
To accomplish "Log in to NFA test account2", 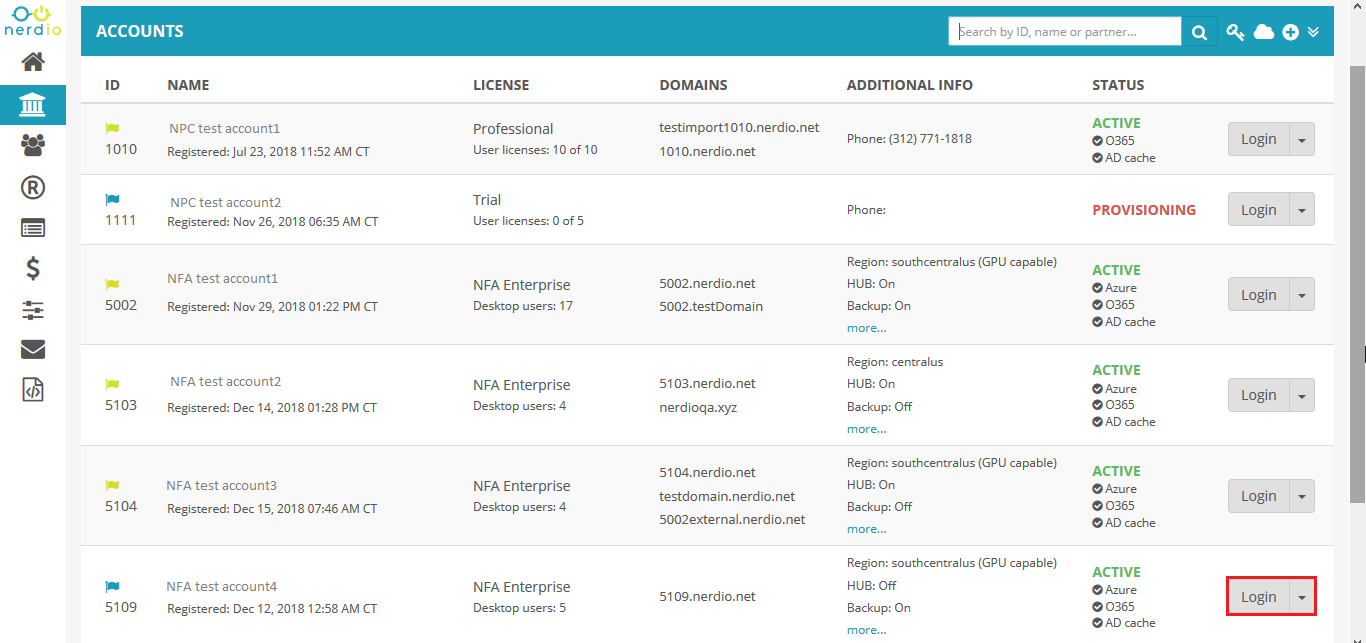I will [1259, 395].
